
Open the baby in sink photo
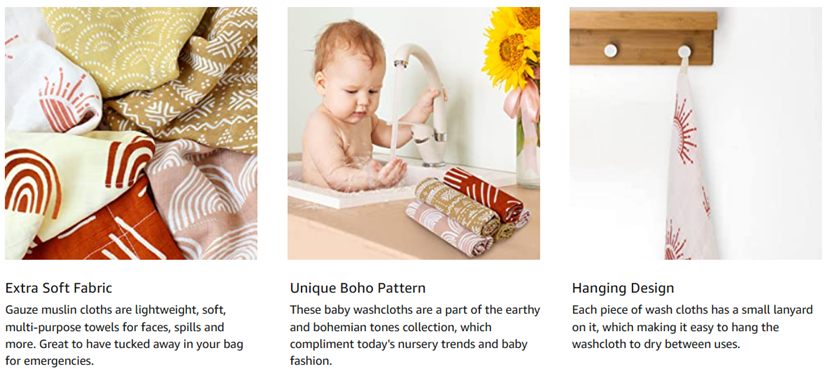click(414, 133)
